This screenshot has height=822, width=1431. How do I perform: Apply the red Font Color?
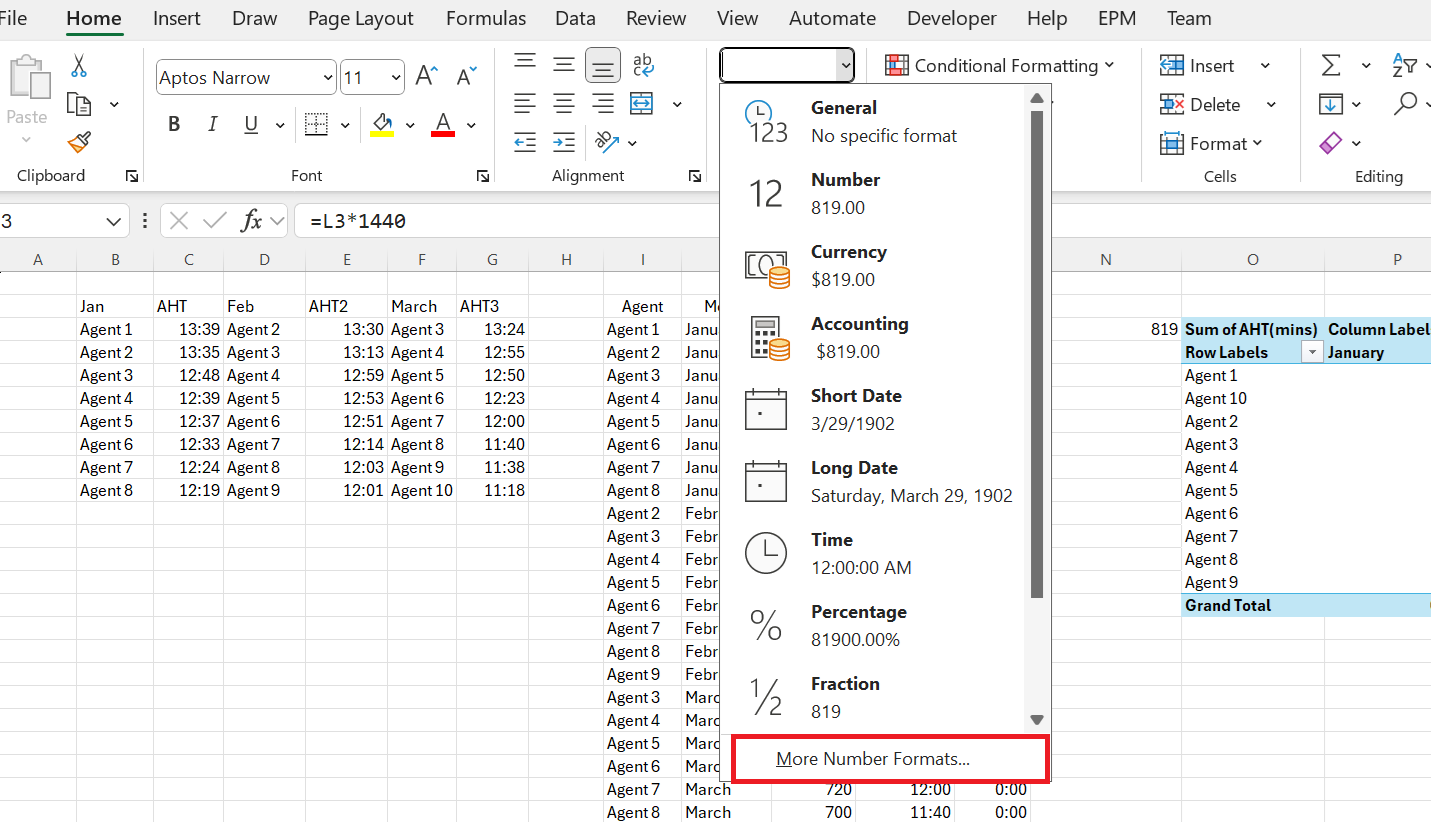point(443,125)
